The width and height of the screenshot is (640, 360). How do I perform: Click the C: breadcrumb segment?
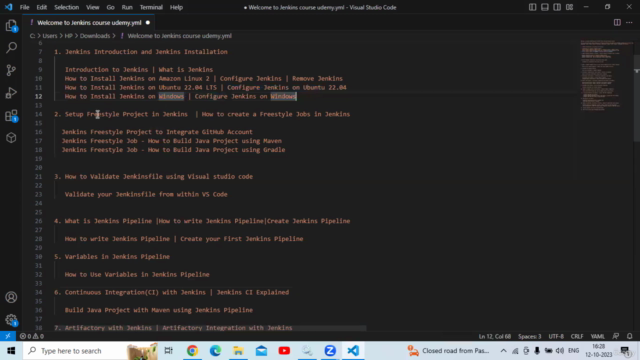click(x=32, y=36)
